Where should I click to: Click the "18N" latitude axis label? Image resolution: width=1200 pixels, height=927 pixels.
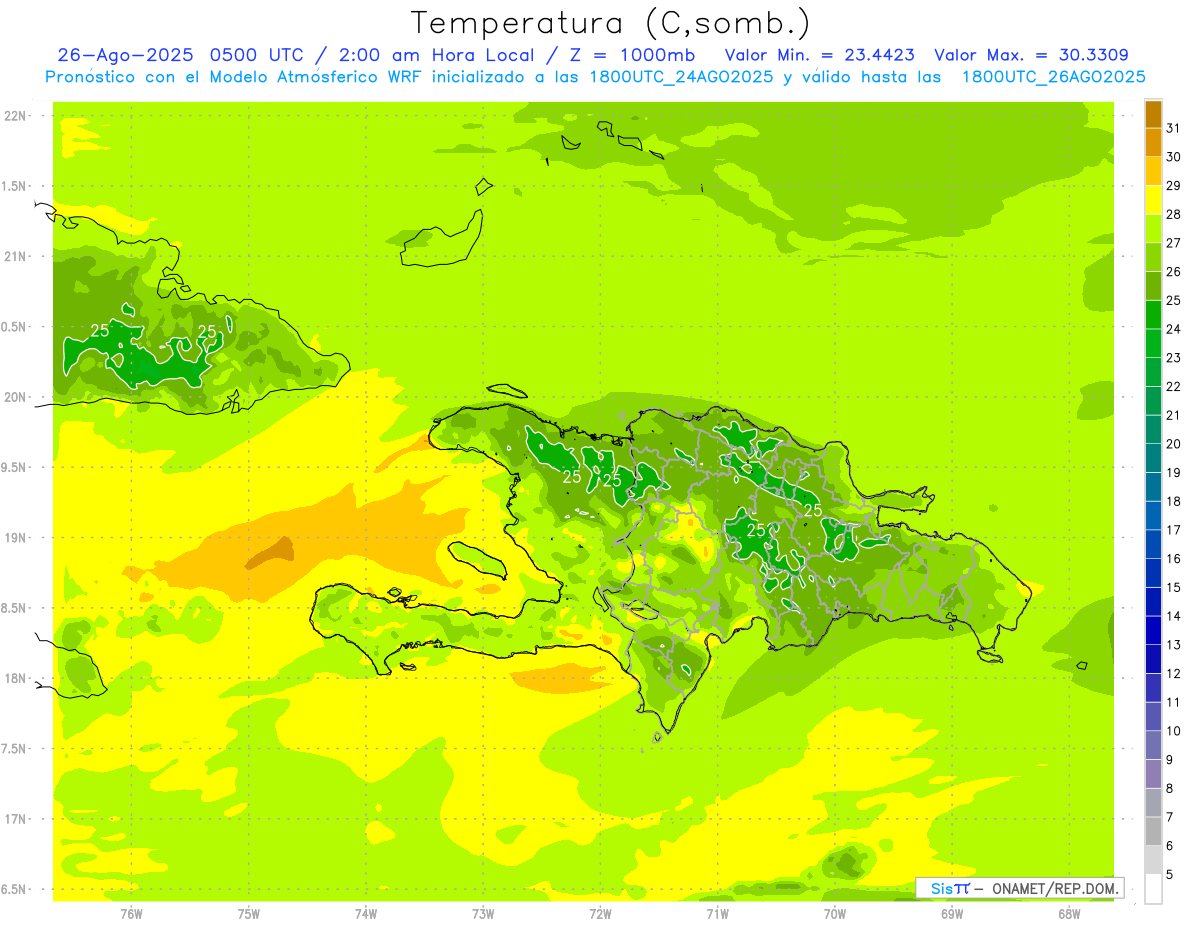(16, 678)
